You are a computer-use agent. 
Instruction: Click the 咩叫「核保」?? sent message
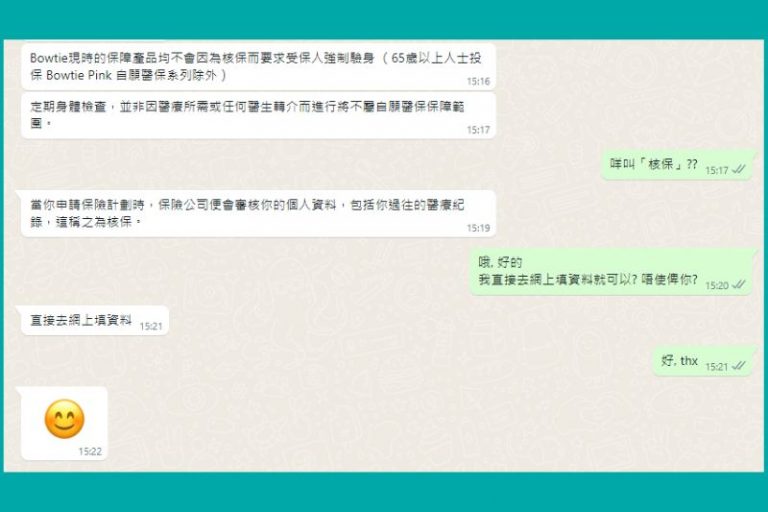click(x=676, y=165)
